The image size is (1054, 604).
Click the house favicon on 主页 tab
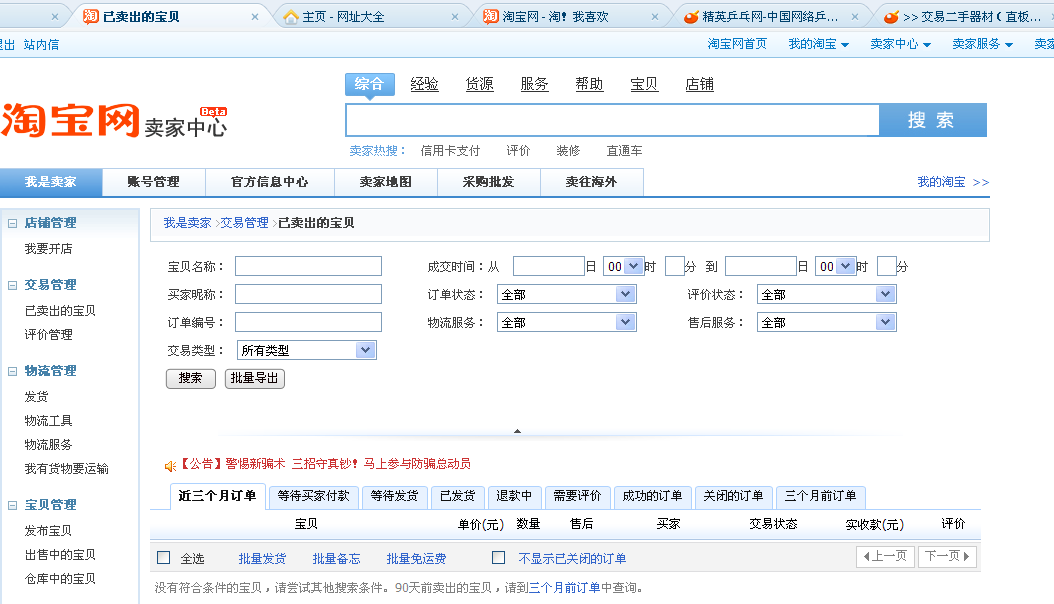point(291,17)
